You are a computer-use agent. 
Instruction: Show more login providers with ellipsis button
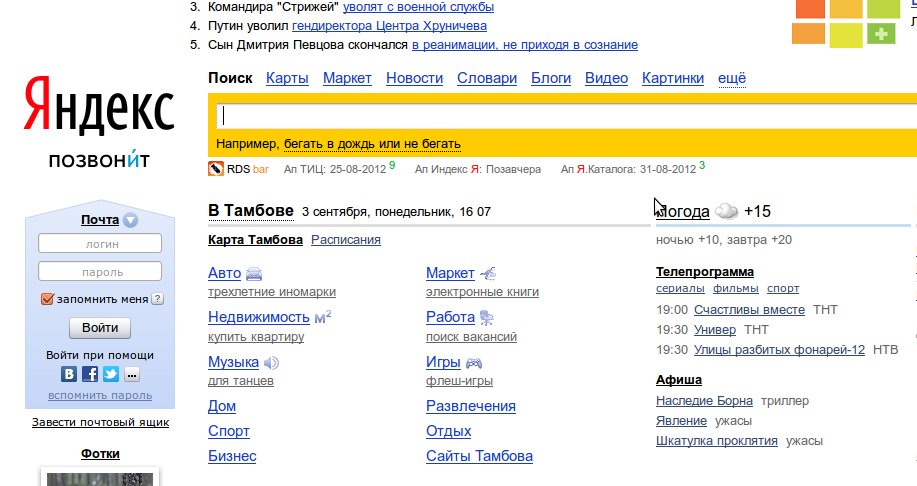point(131,374)
